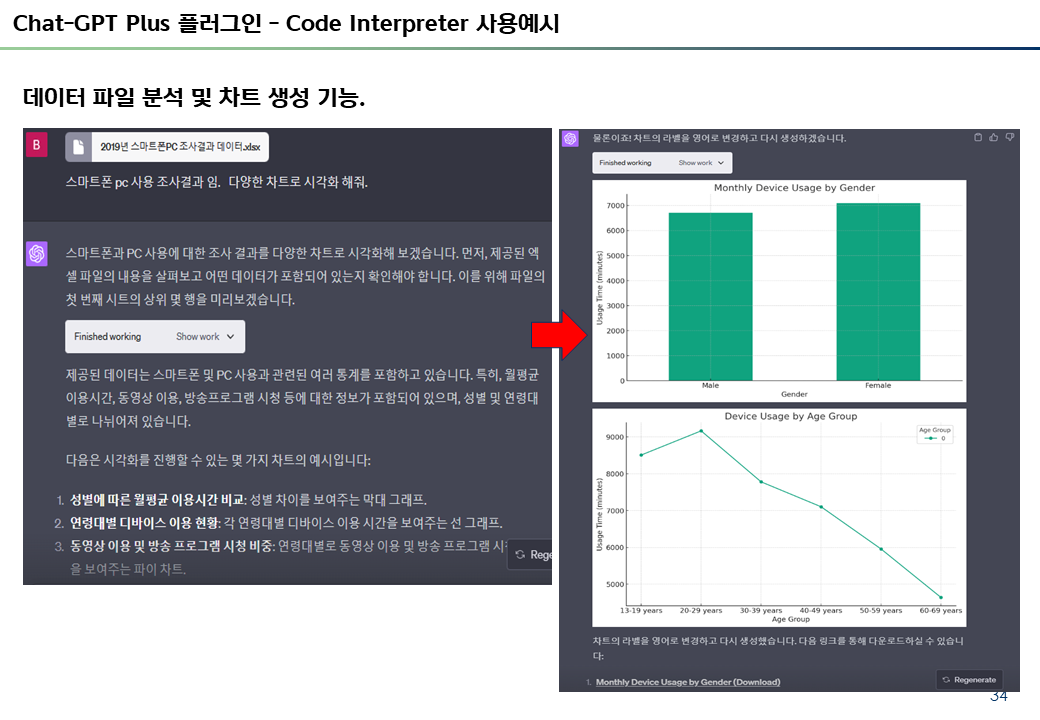1040x720 pixels.
Task: Click the 9000 tick on age chart
Action: click(x=615, y=437)
